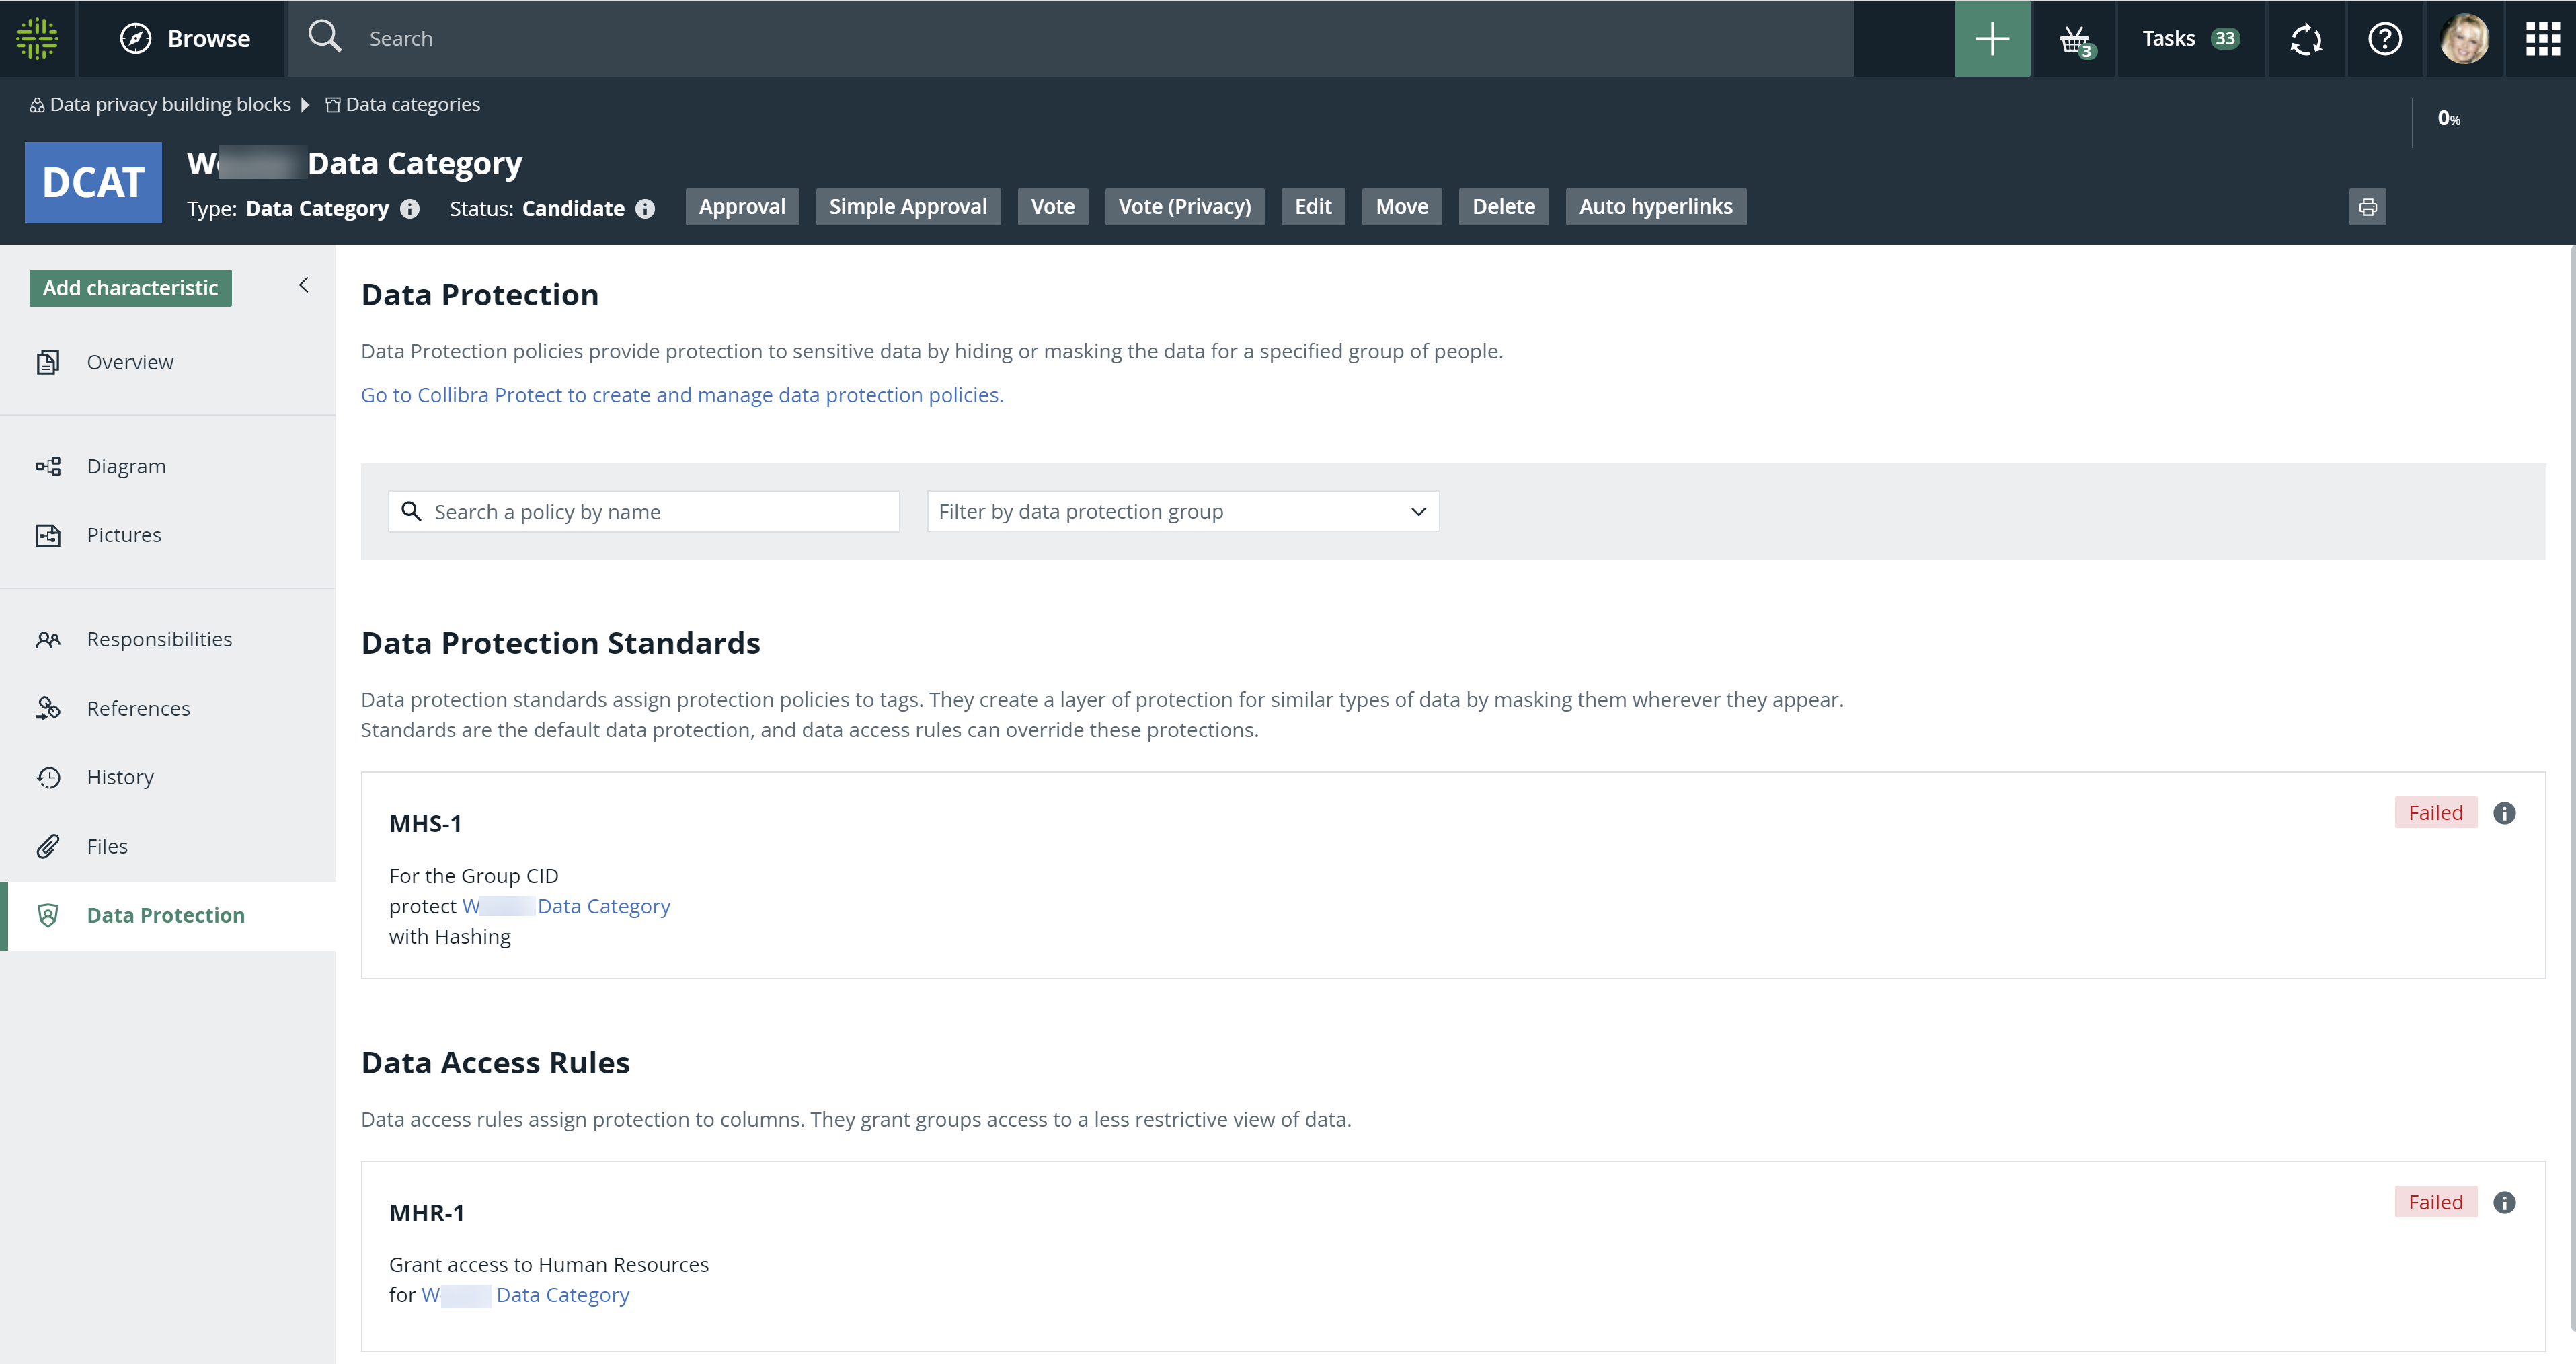Image resolution: width=2576 pixels, height=1364 pixels.
Task: Click the Simple Approval button
Action: tap(906, 206)
